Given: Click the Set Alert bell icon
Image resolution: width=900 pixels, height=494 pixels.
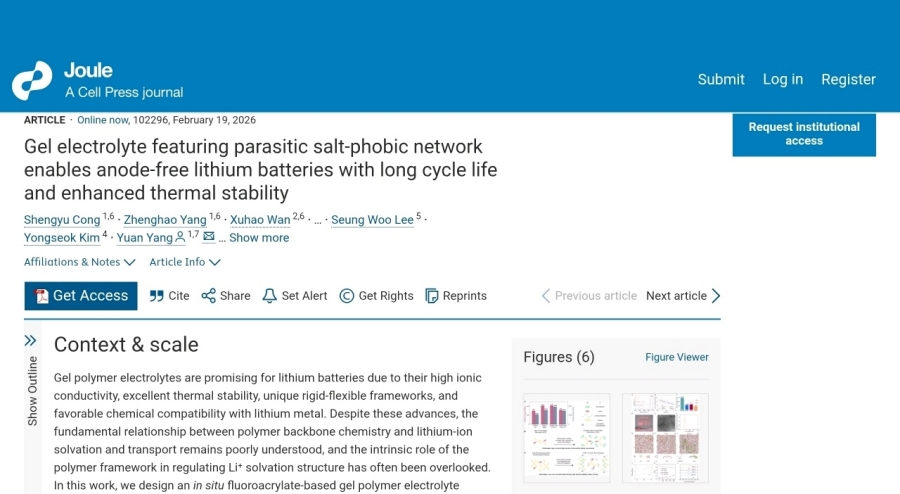Looking at the screenshot, I should point(269,296).
